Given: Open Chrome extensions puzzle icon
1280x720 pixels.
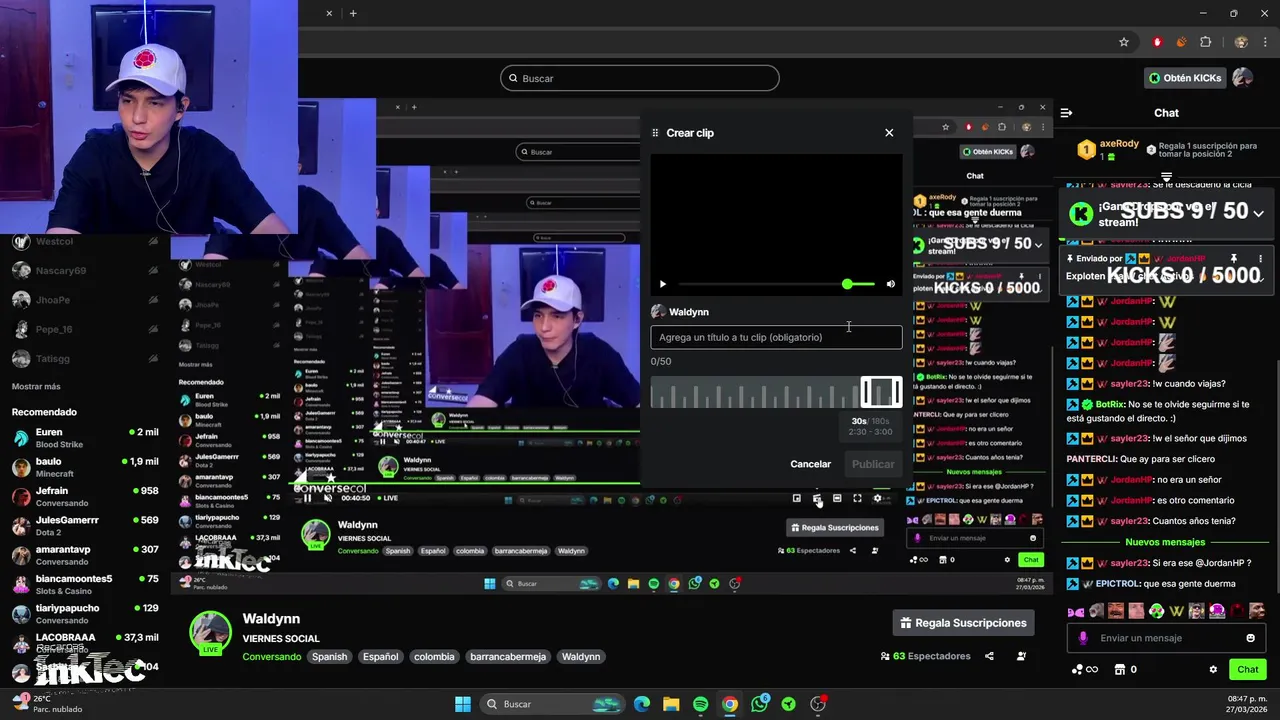Looking at the screenshot, I should pyautogui.click(x=1205, y=42).
